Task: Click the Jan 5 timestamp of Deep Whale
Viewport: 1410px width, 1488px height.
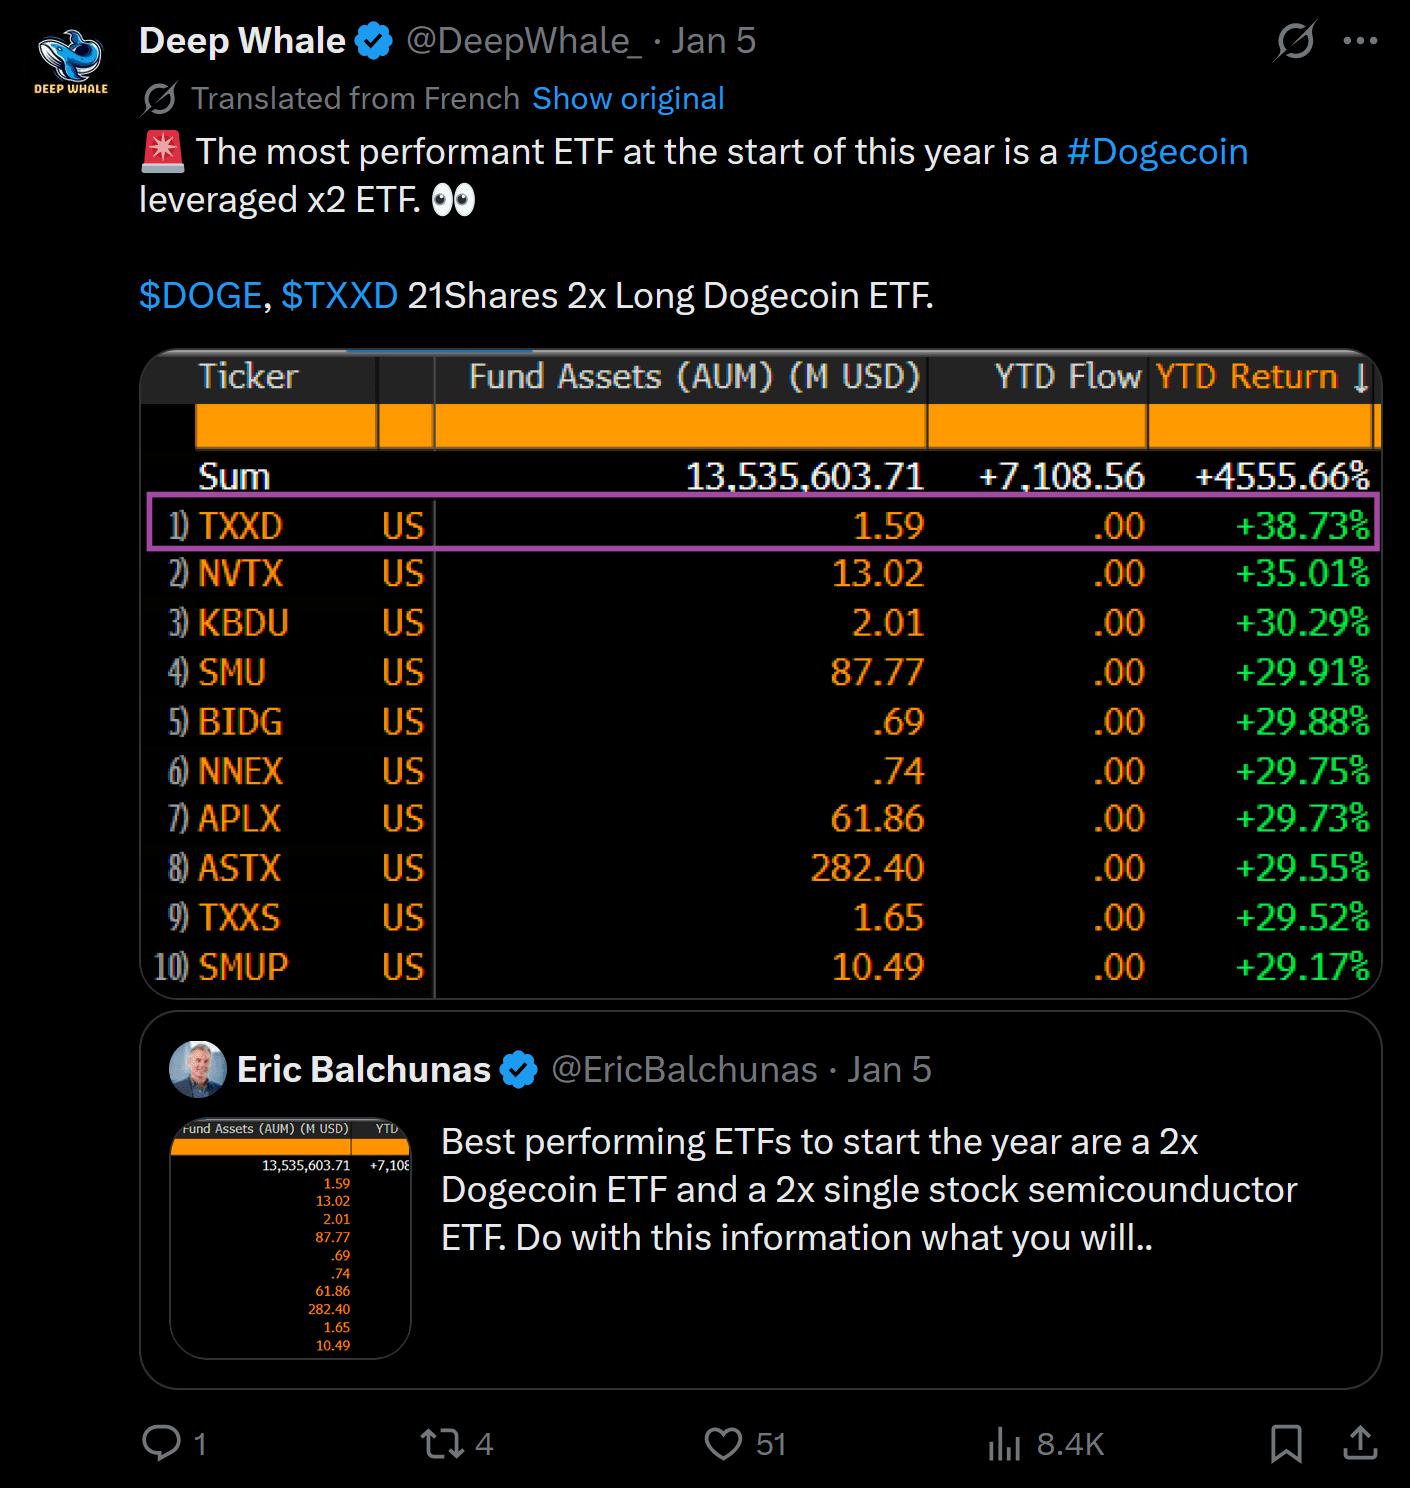Action: pos(714,41)
